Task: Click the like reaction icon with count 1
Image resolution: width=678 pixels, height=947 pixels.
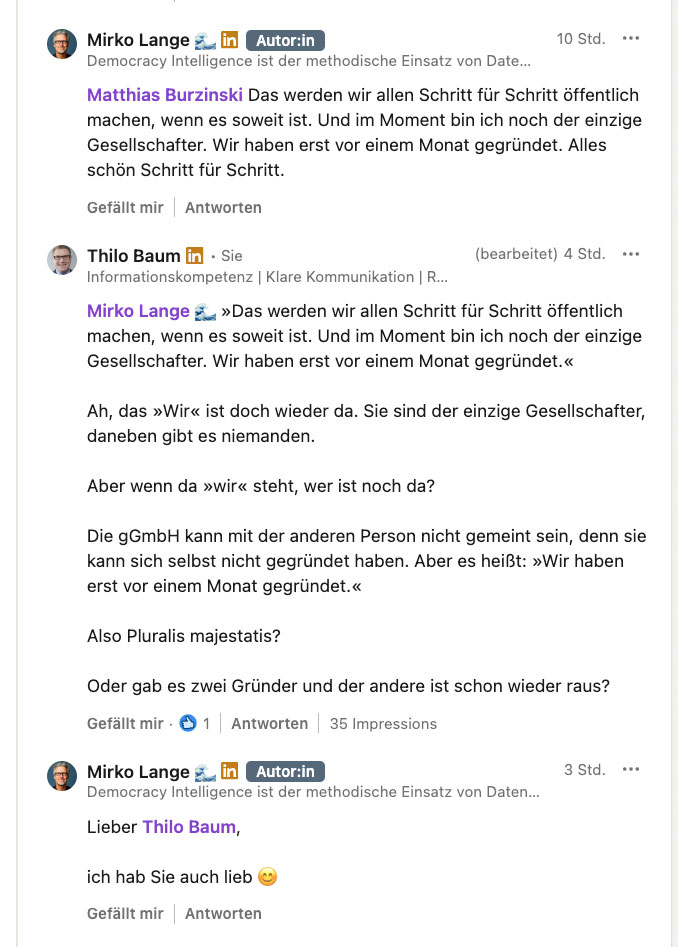Action: tap(187, 723)
